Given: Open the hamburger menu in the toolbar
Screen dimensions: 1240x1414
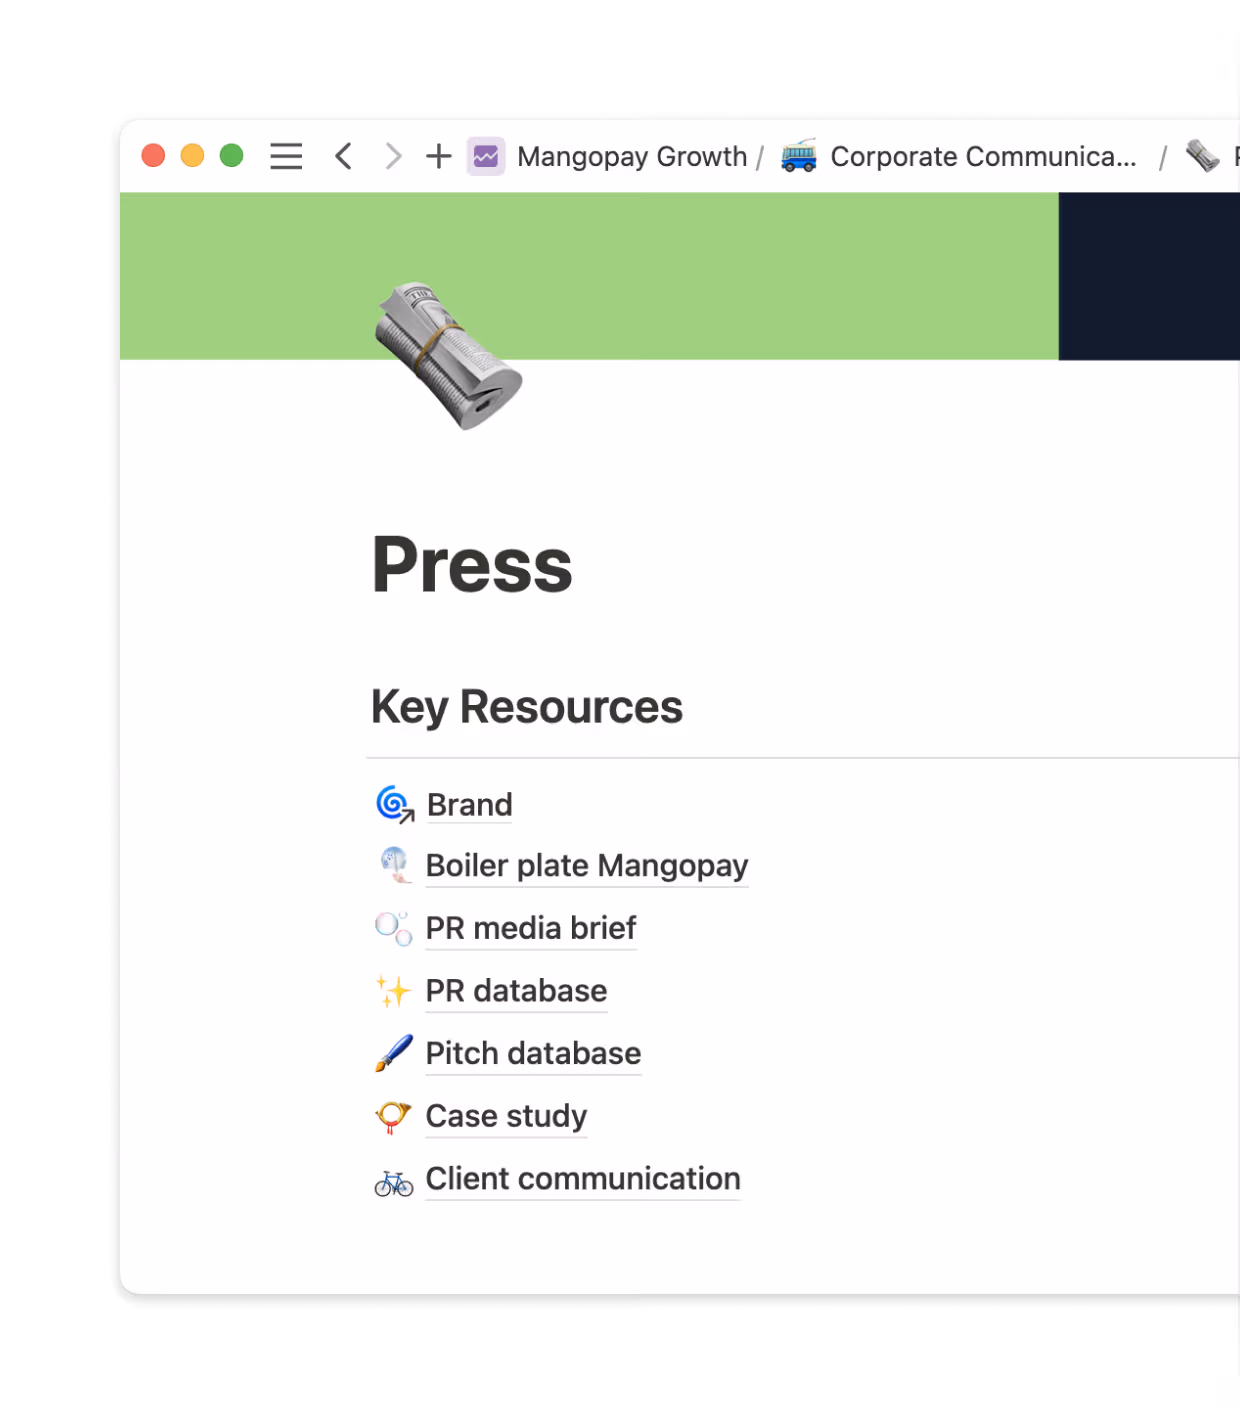Looking at the screenshot, I should [x=286, y=156].
